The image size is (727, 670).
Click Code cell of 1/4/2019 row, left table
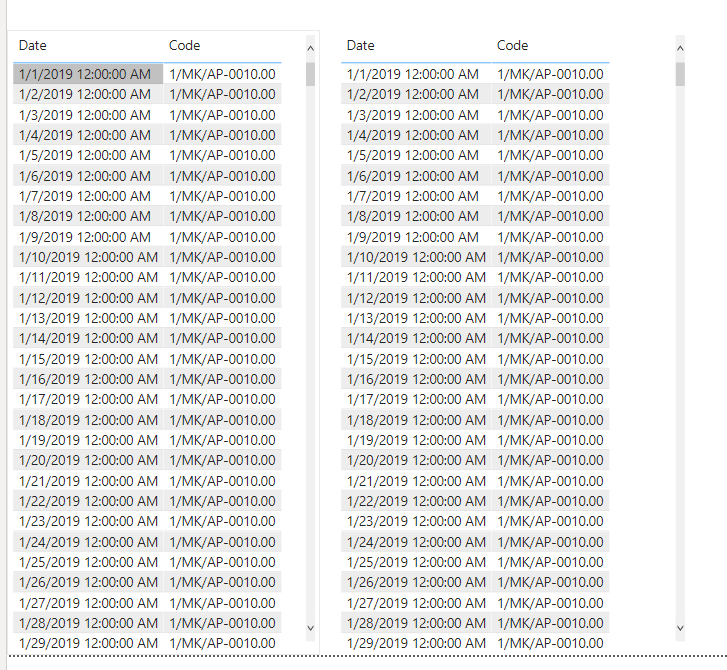tap(223, 135)
